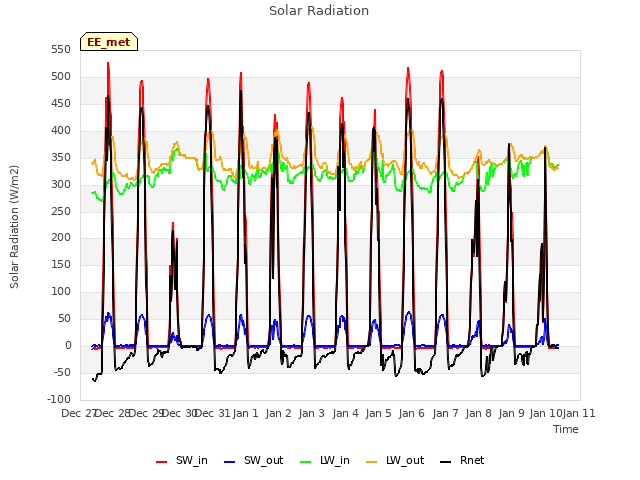Viewport: 640px width, 480px height.
Task: Click the Solar Radiation (W/m2) y-axis label
Action: (x=14, y=227)
